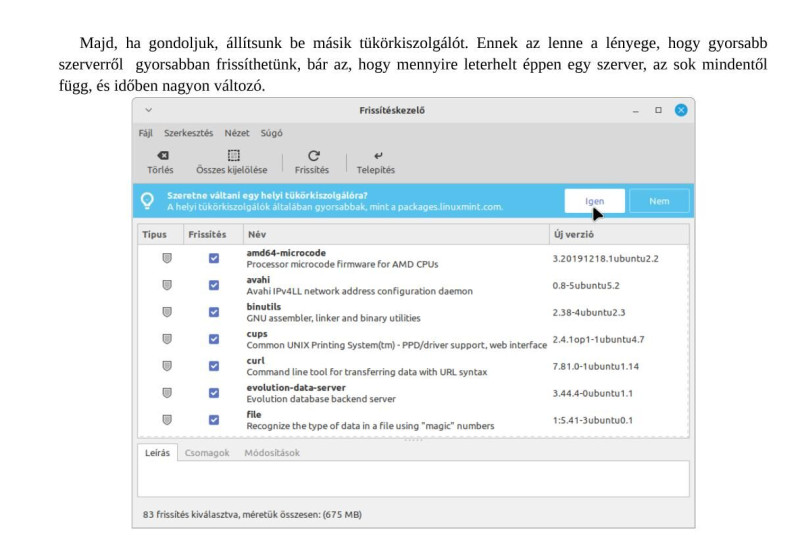Click the shield icon for file package
Screen dimensions: 800x535
[167, 420]
